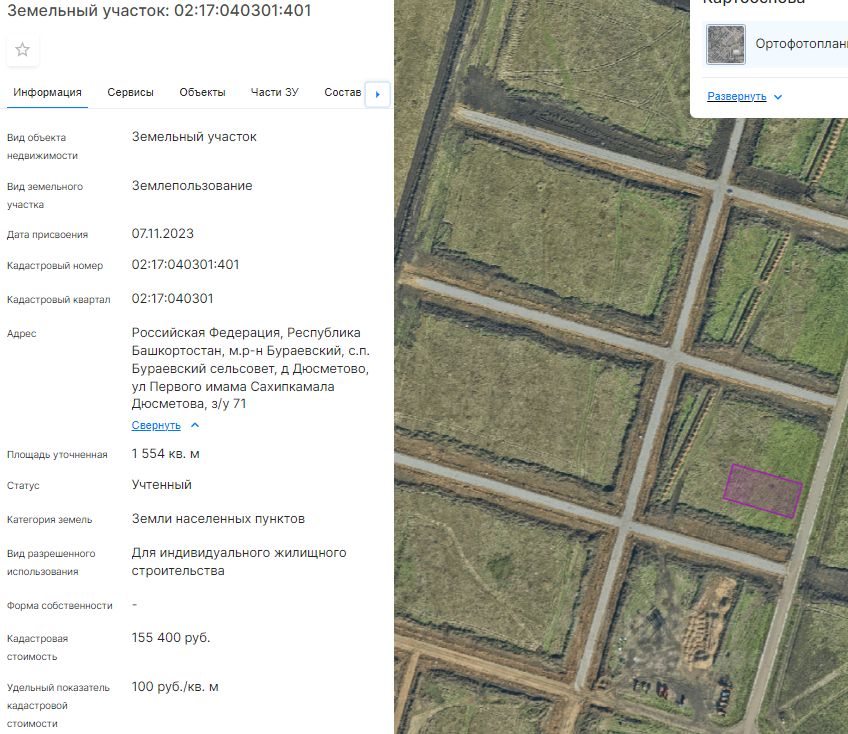Viewport: 848px width, 734px height.
Task: Click the Кадастровая стоимость label
Action: tap(37, 647)
